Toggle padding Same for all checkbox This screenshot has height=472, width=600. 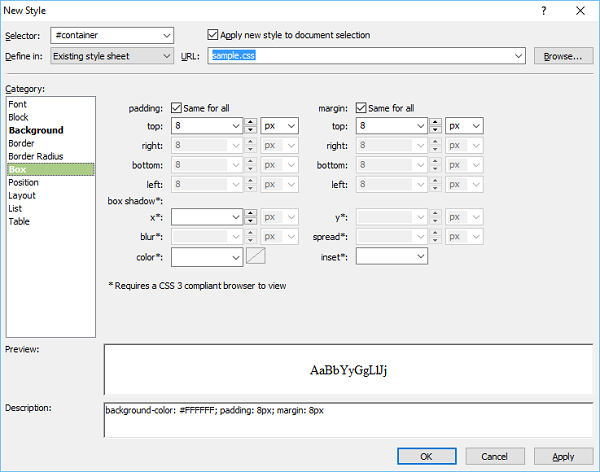click(x=177, y=108)
